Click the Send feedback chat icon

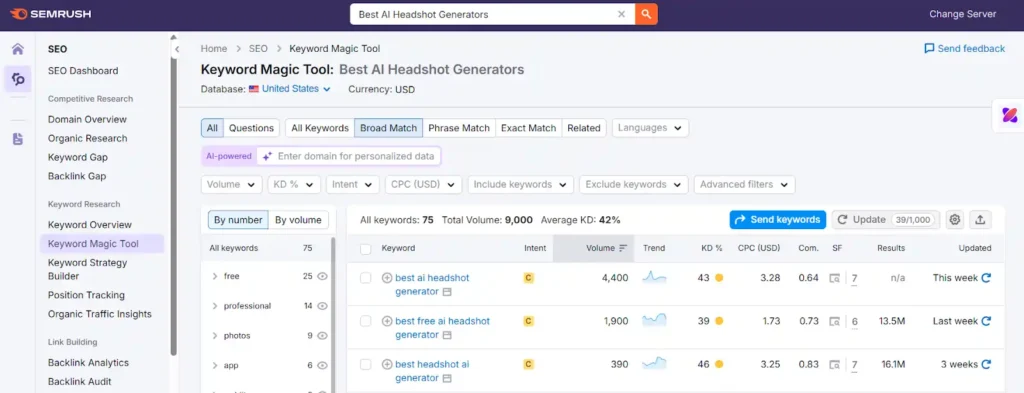929,48
